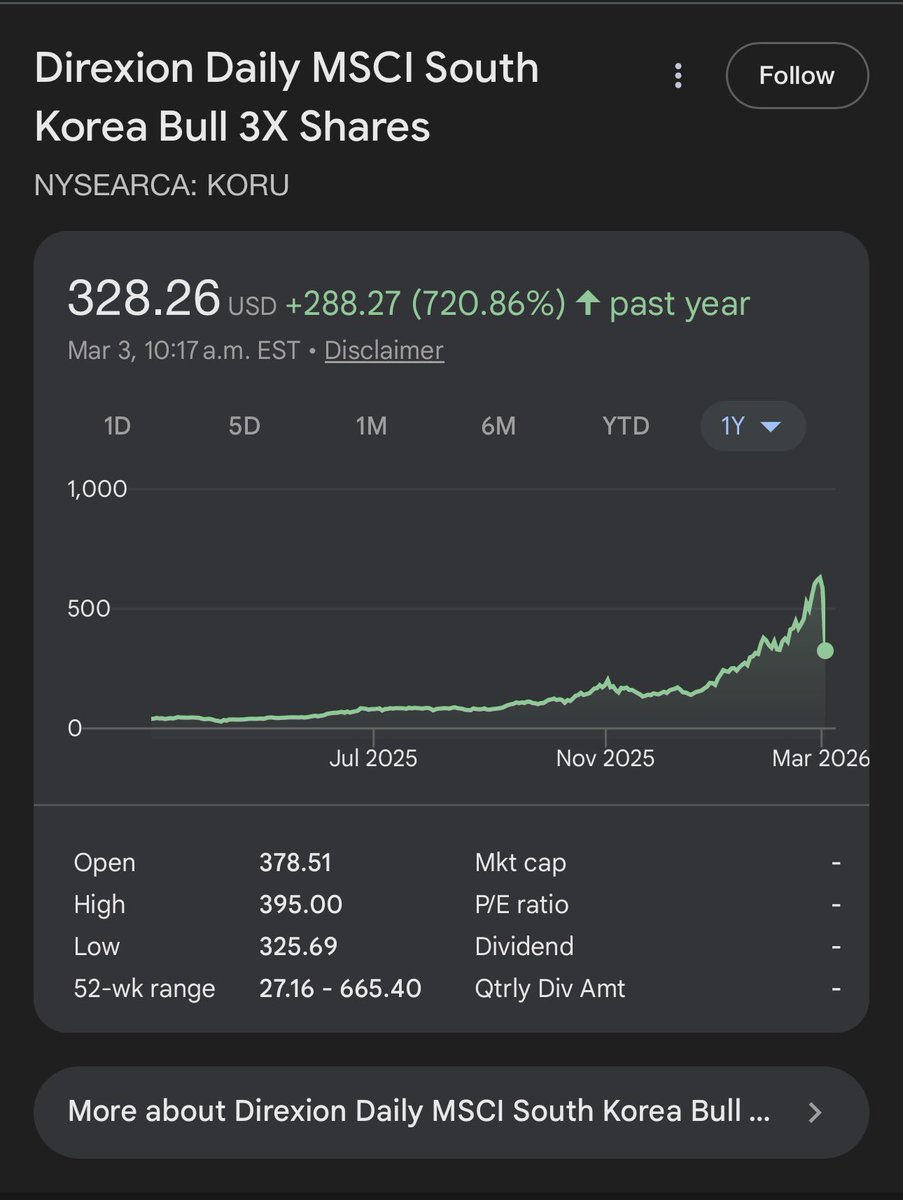Click the Dividend label
The image size is (903, 1200).
[x=524, y=946]
